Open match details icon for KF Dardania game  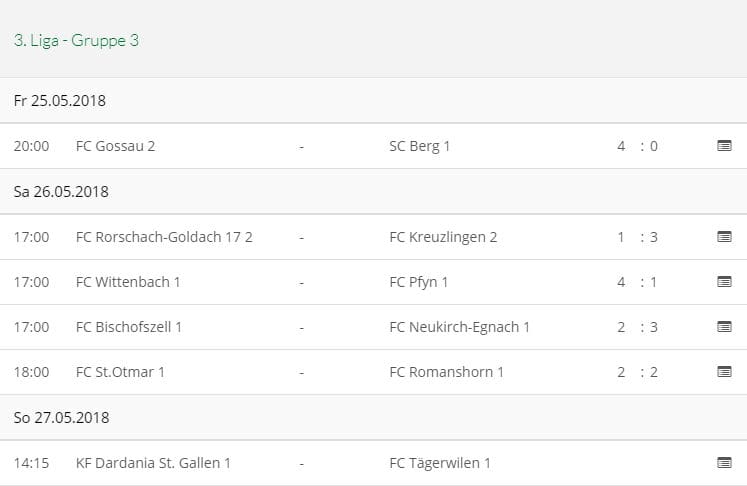point(724,463)
